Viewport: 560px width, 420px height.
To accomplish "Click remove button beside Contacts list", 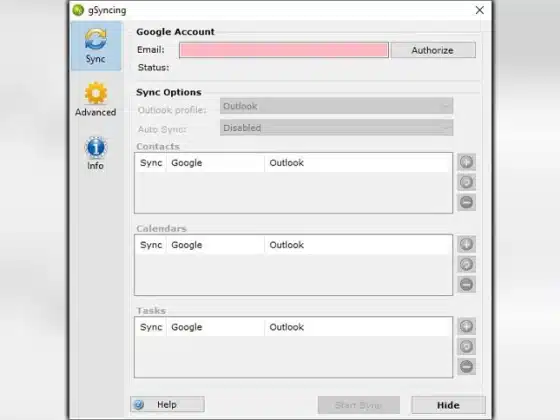I will click(x=466, y=202).
